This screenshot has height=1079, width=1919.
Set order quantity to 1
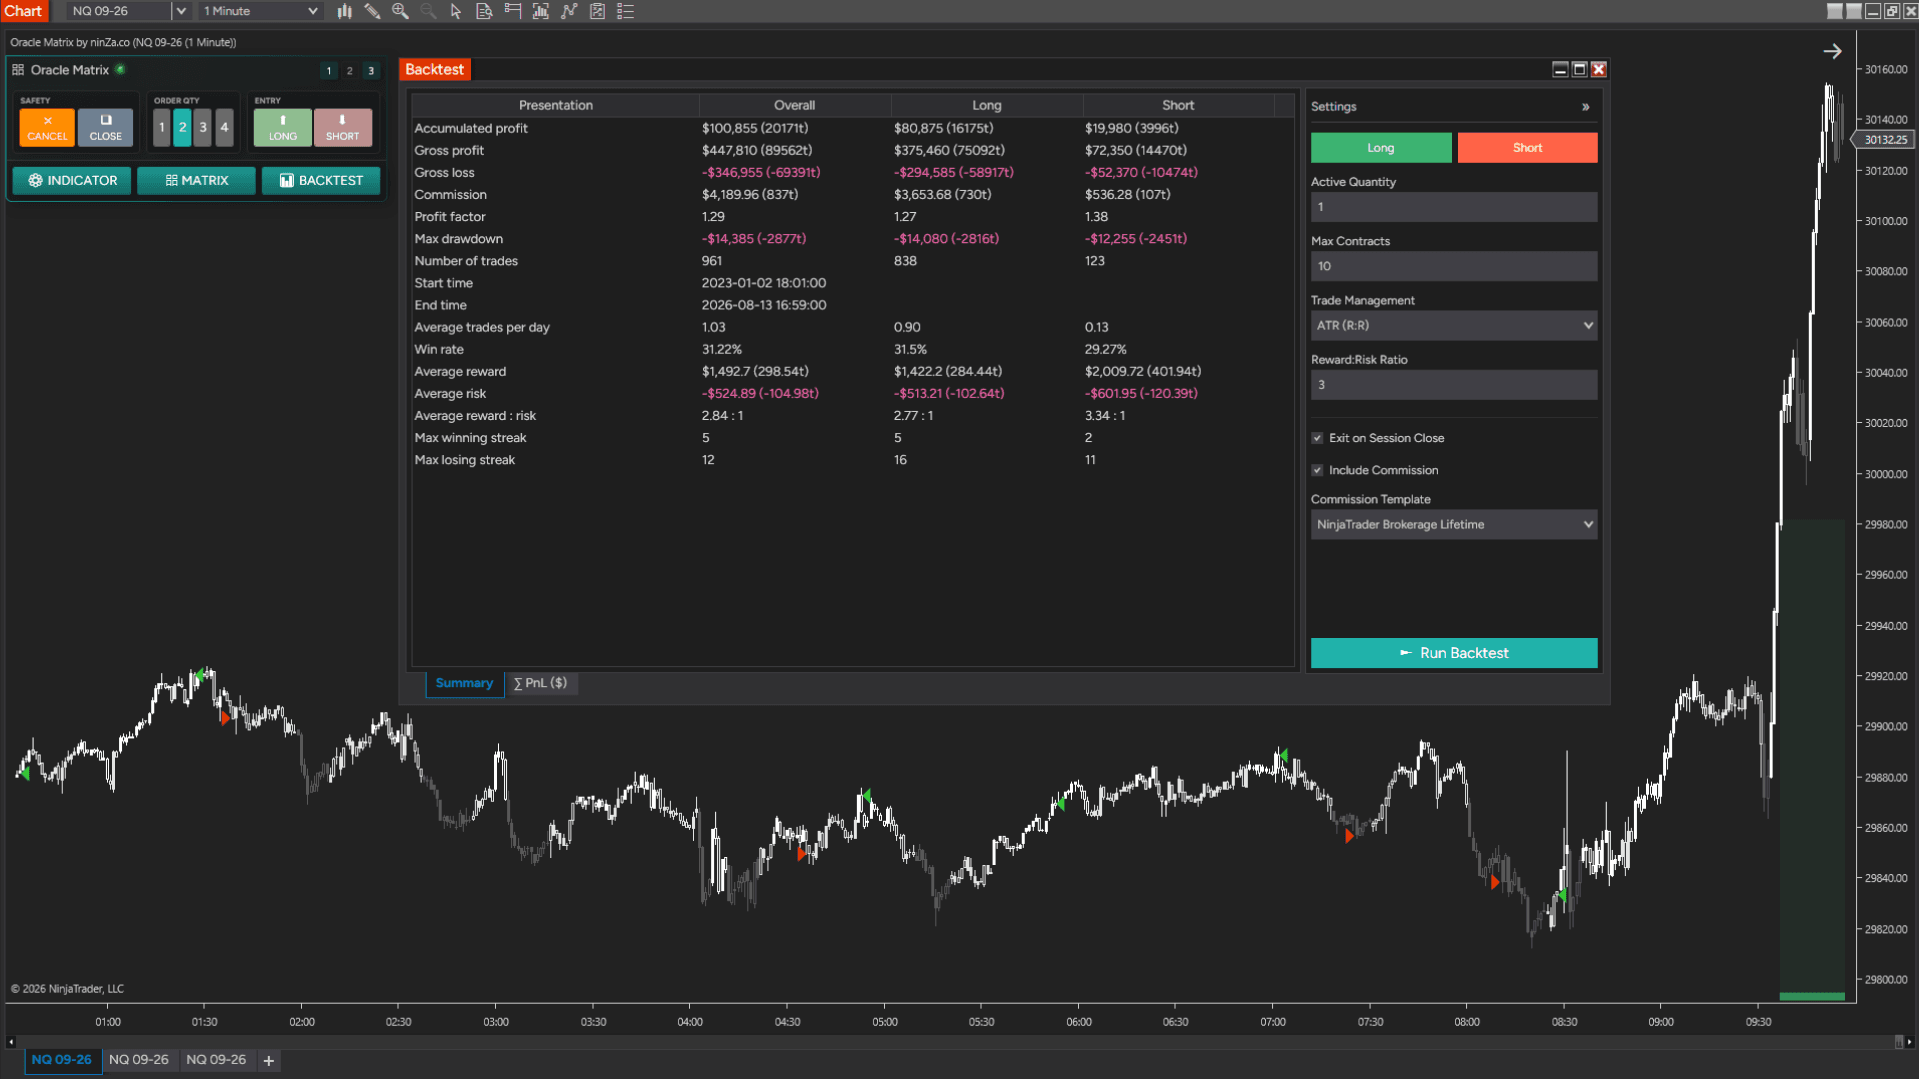(162, 128)
